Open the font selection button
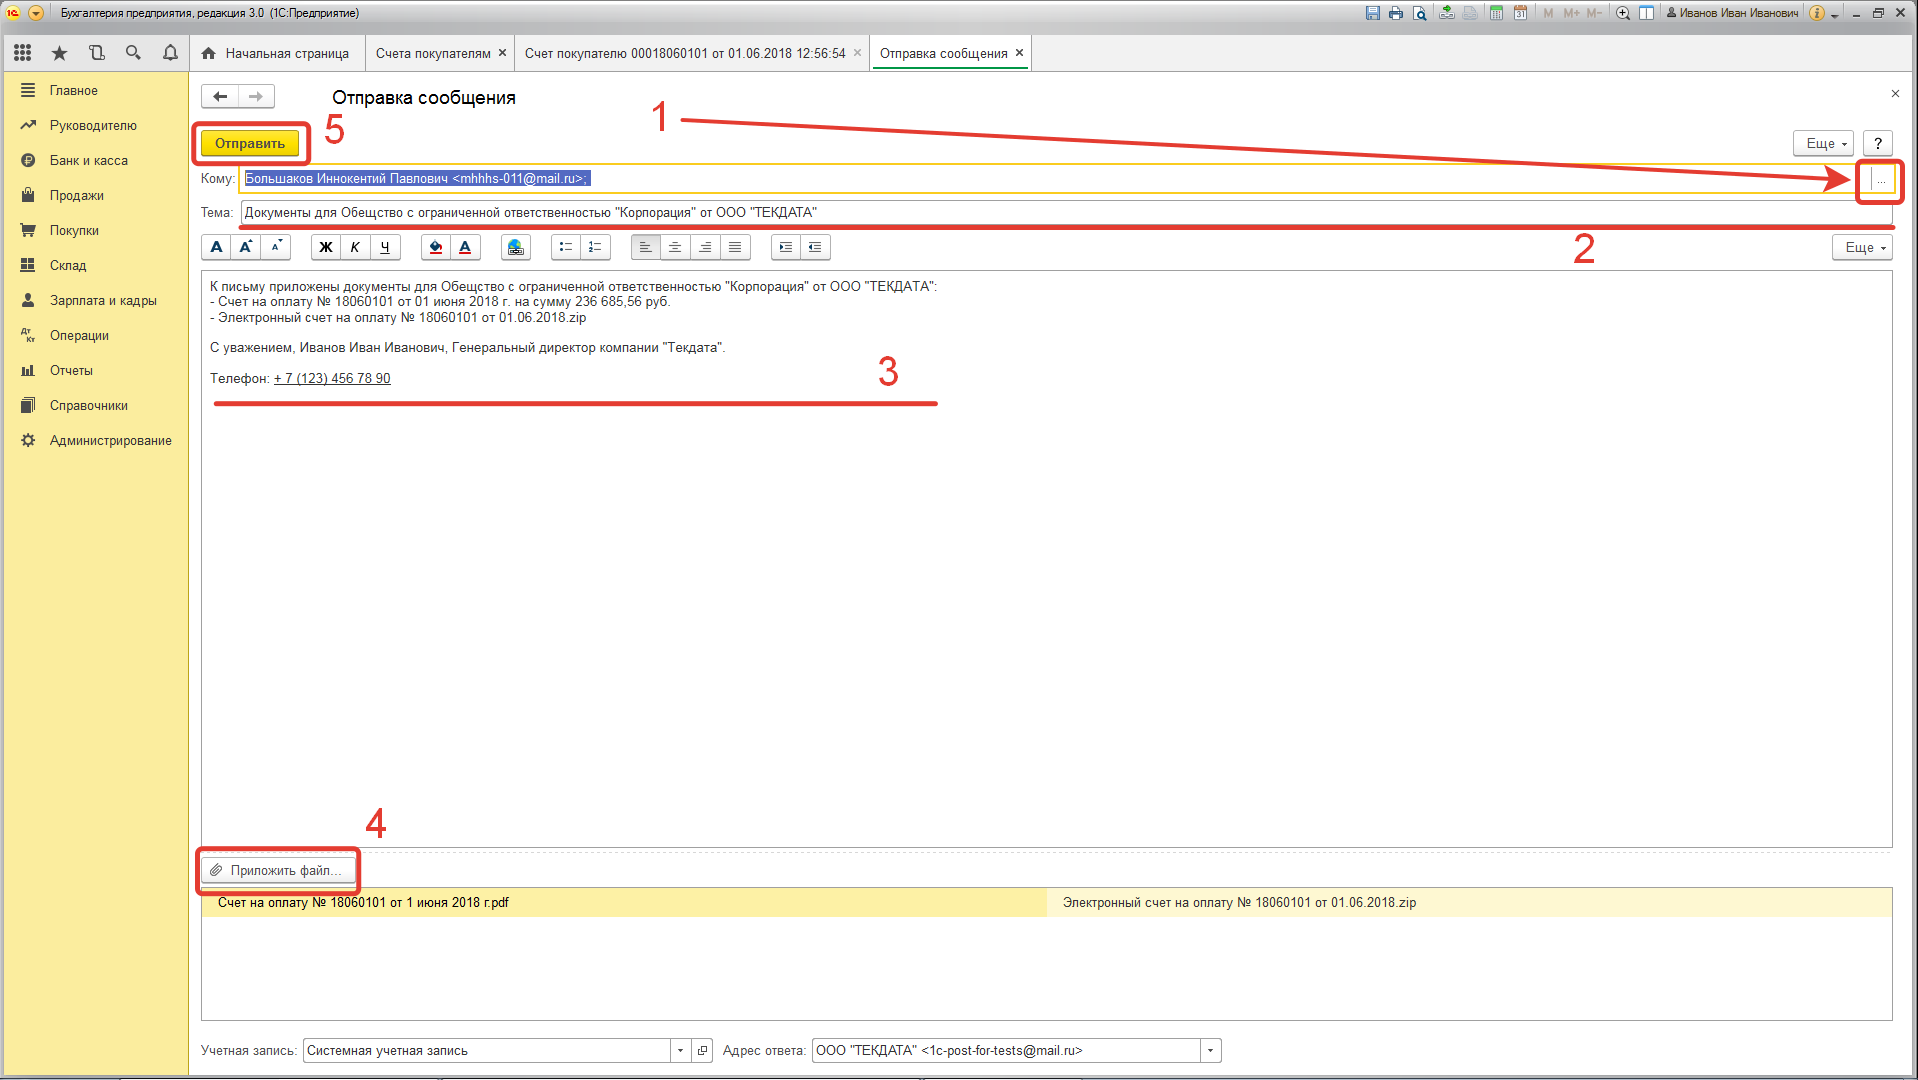 216,247
